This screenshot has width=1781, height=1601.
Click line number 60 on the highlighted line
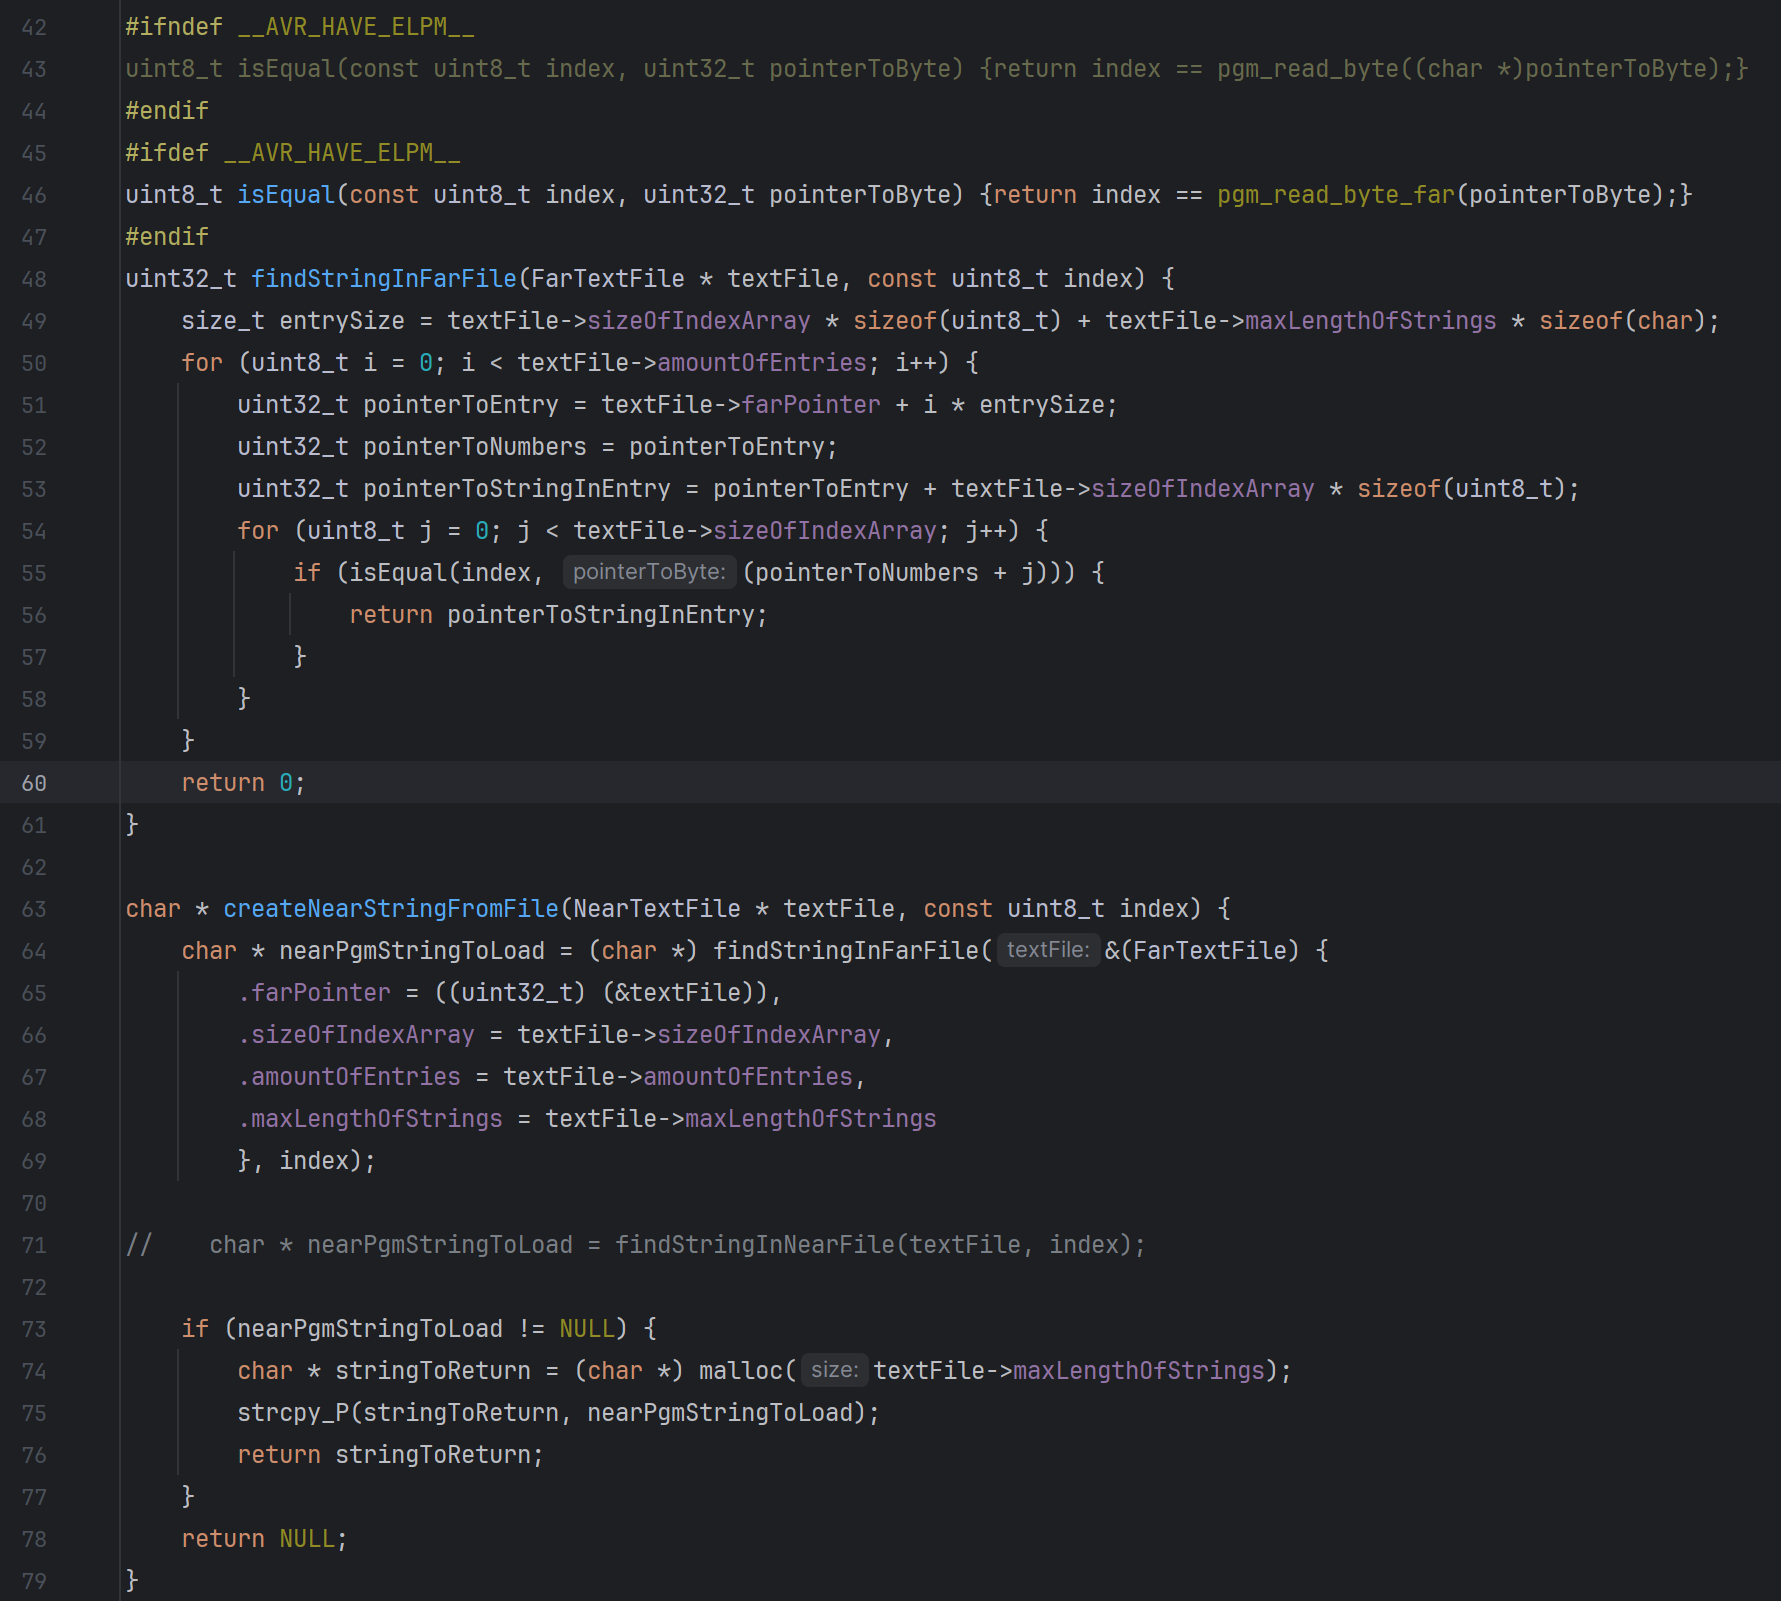tap(33, 783)
